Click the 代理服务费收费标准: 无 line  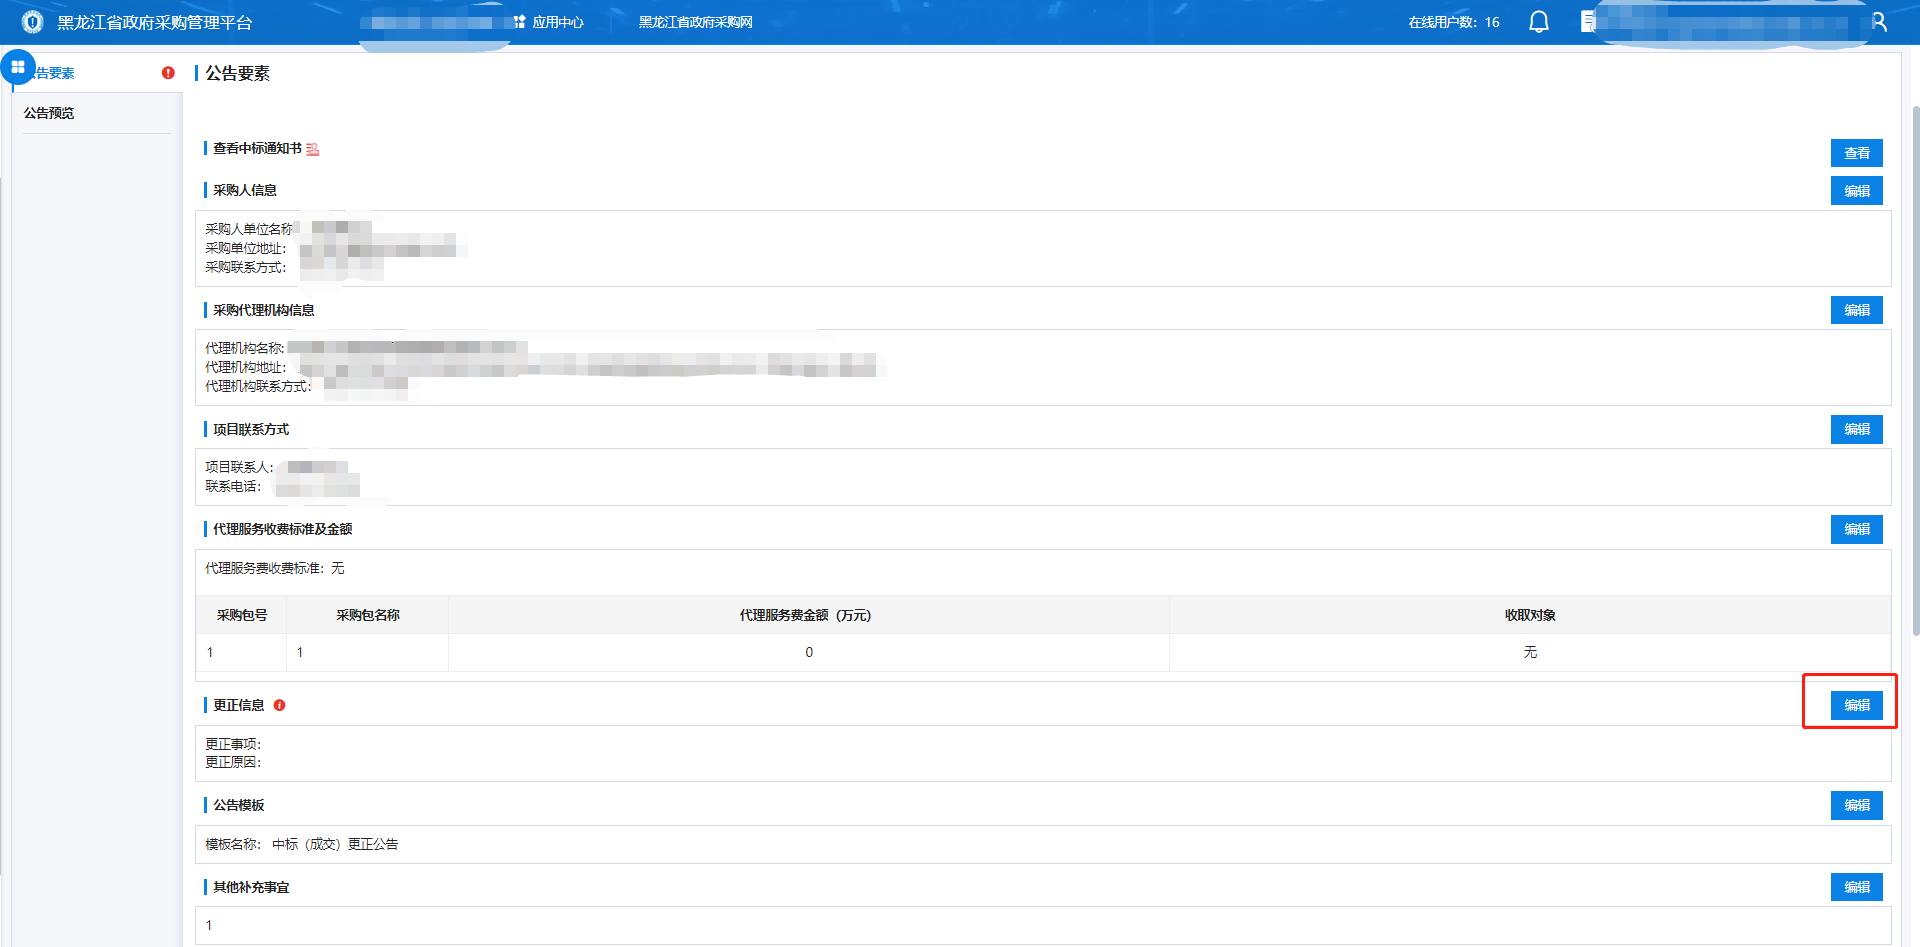[275, 568]
